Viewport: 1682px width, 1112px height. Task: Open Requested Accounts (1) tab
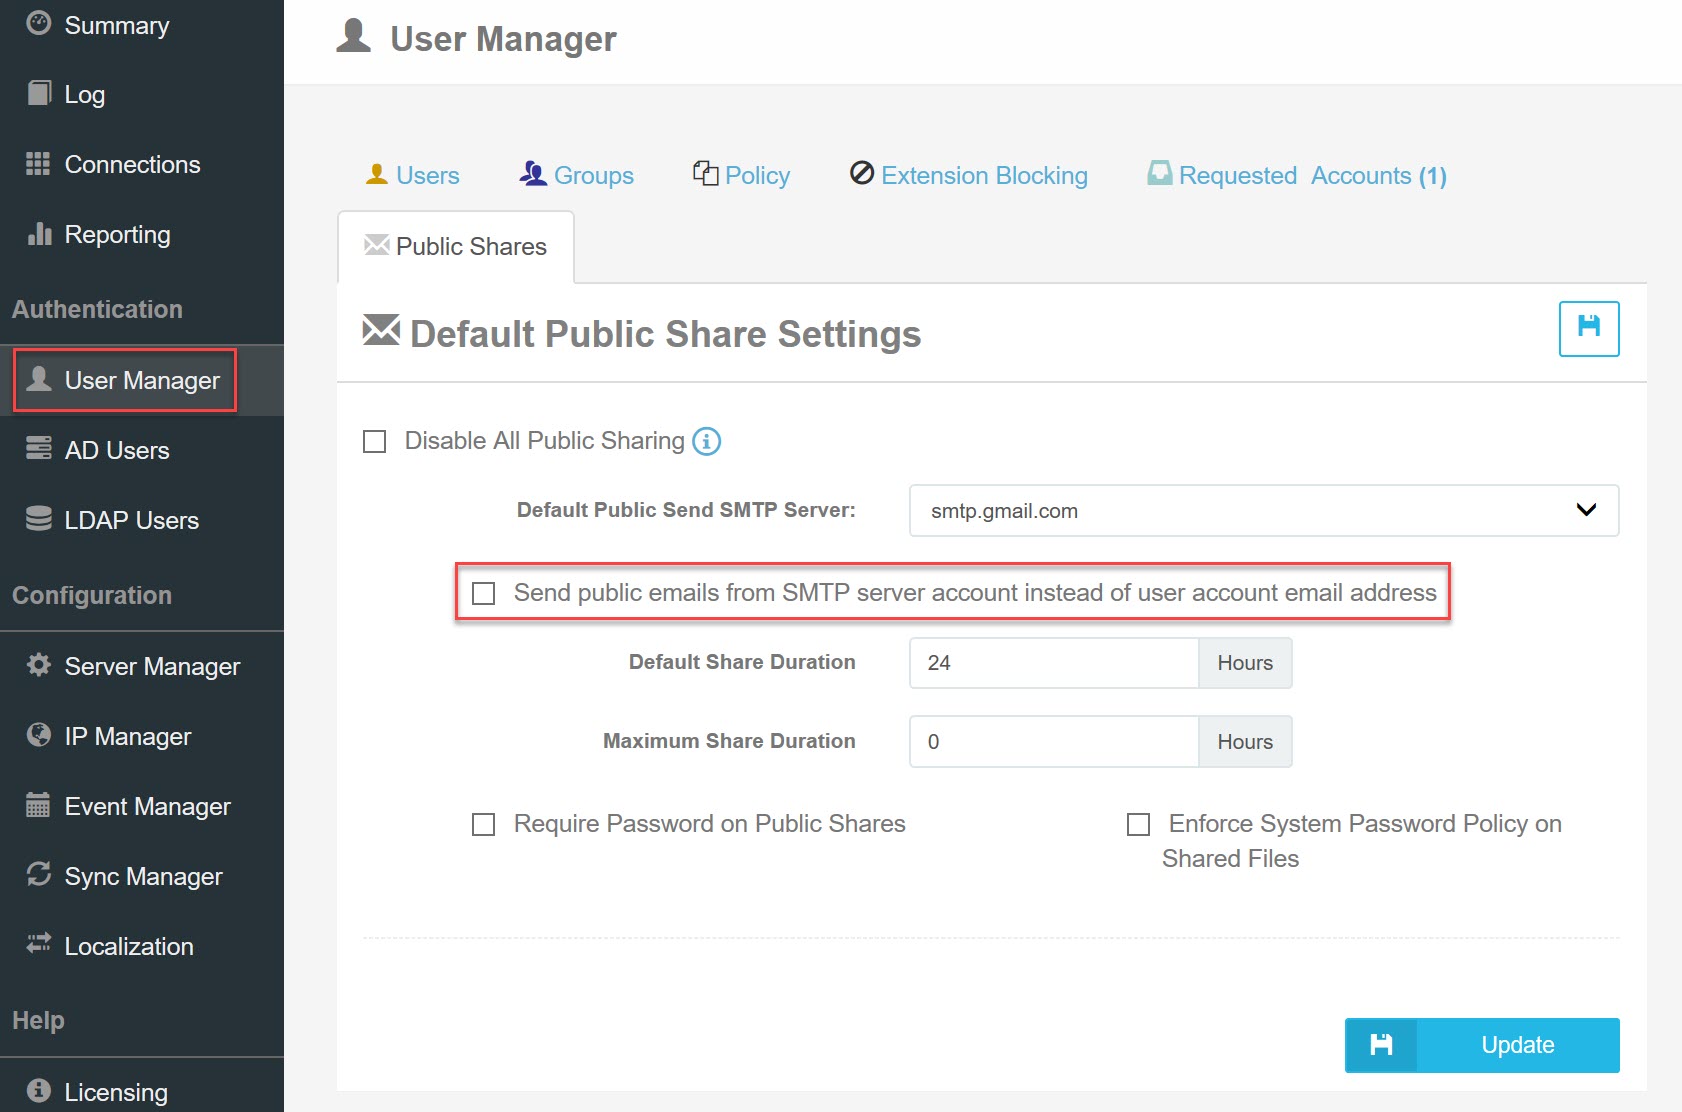(x=1297, y=175)
